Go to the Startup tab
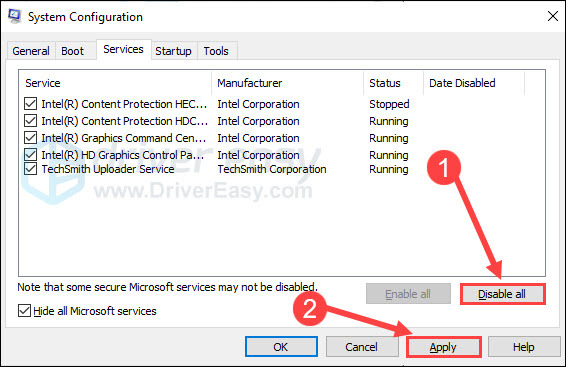 point(174,51)
